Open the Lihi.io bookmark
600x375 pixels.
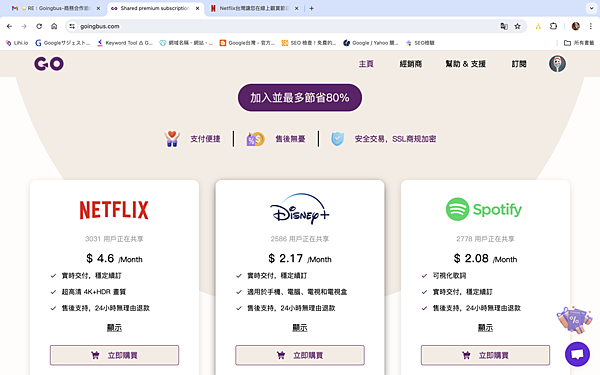(x=17, y=43)
